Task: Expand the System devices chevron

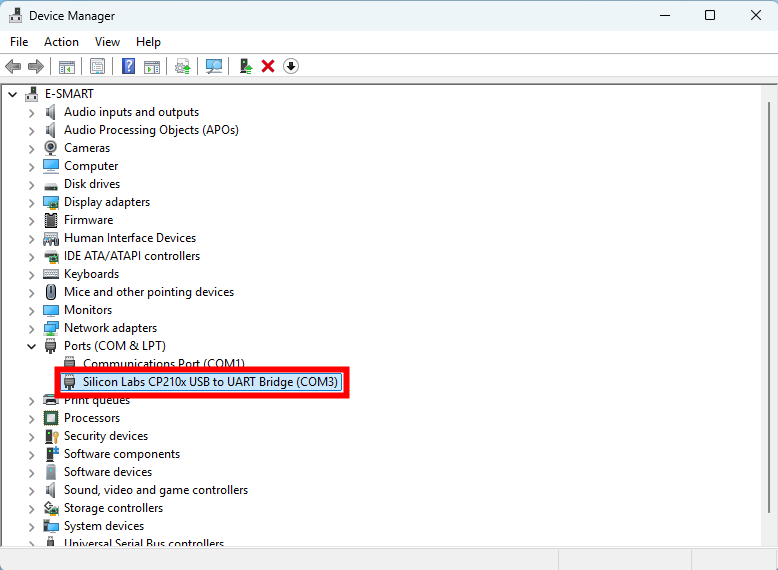Action: click(32, 527)
